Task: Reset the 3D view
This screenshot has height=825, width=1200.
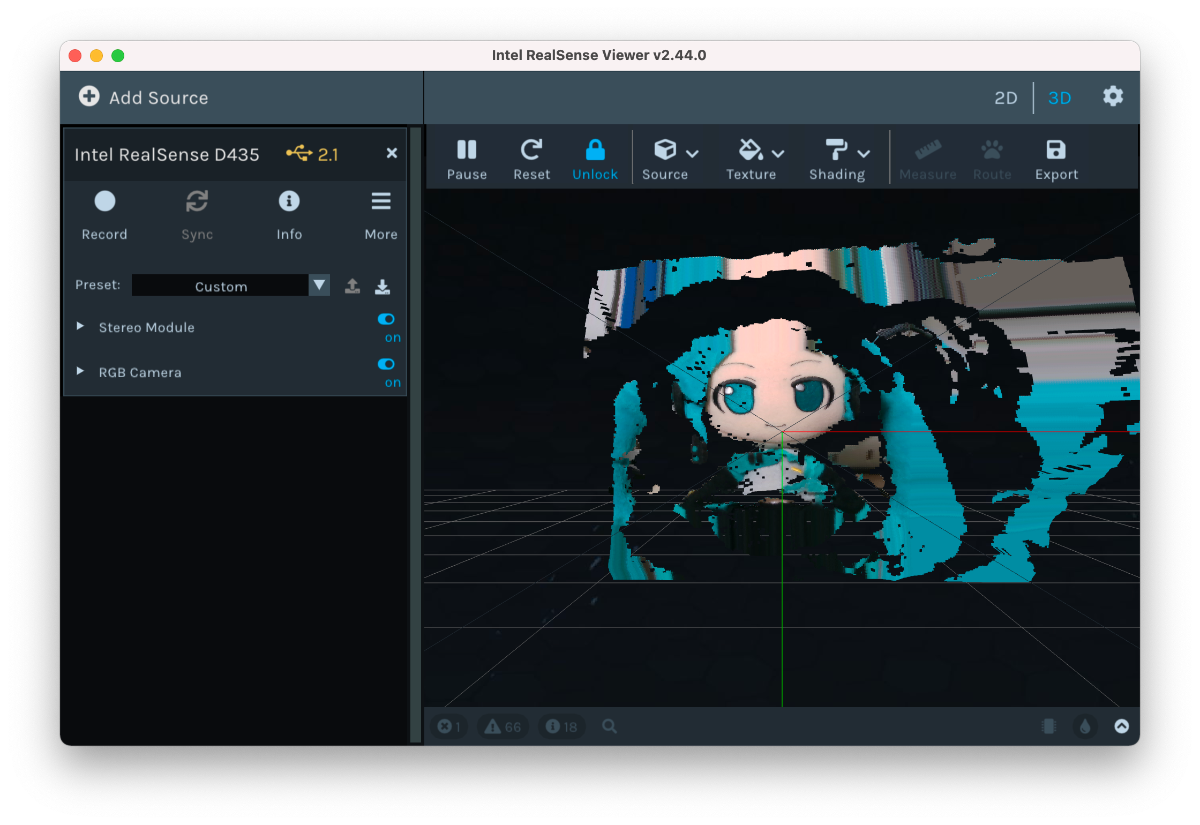Action: [532, 160]
